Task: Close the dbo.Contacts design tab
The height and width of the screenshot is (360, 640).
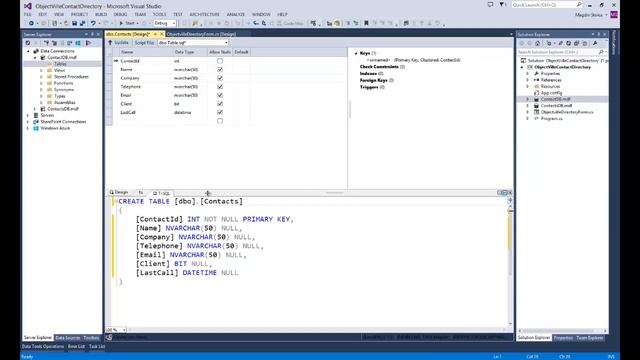Action: click(x=162, y=34)
